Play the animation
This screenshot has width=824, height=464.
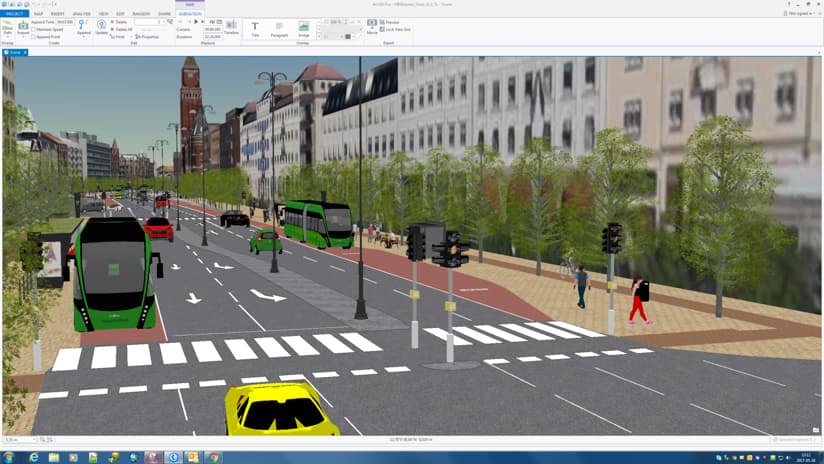tap(196, 22)
